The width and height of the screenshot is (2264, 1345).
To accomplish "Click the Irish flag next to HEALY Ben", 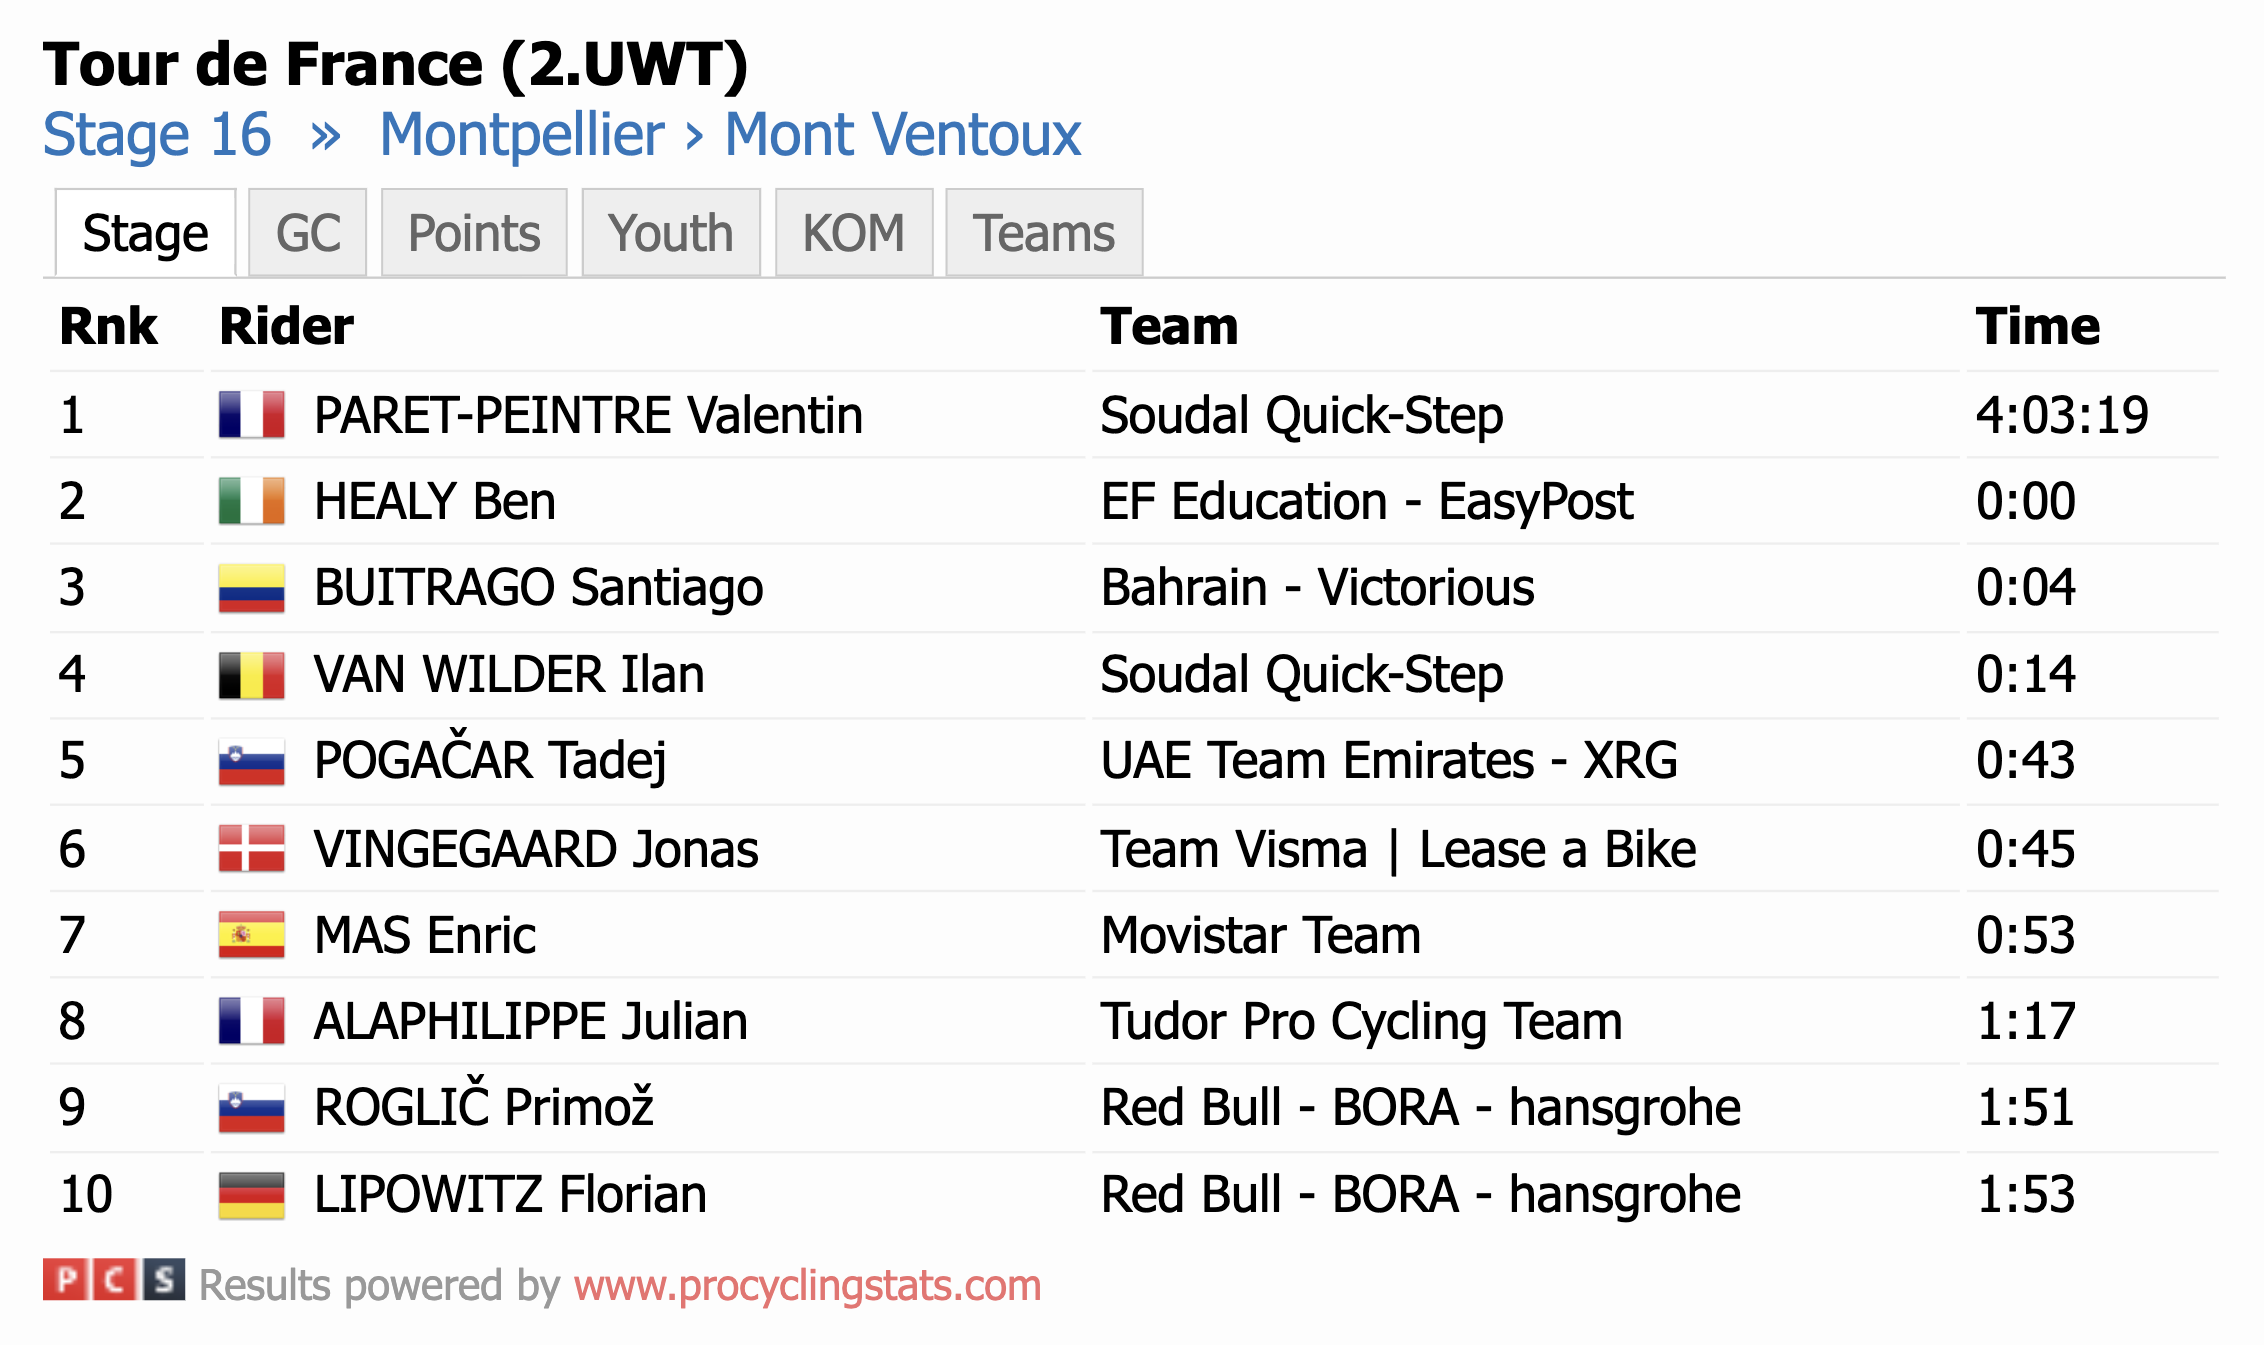I will 252,501.
